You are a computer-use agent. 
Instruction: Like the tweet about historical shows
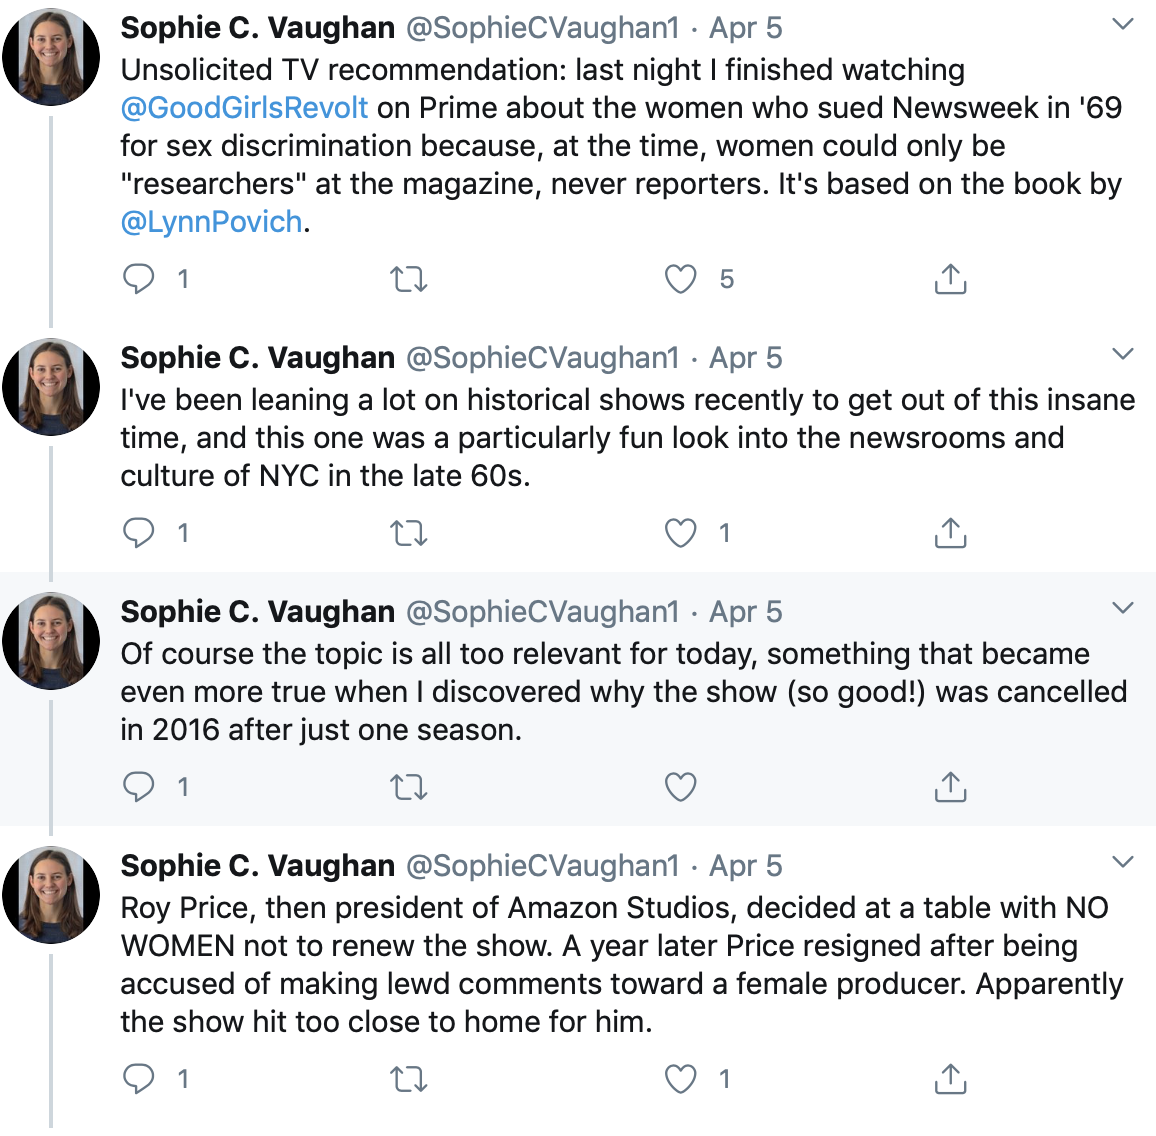(x=681, y=533)
